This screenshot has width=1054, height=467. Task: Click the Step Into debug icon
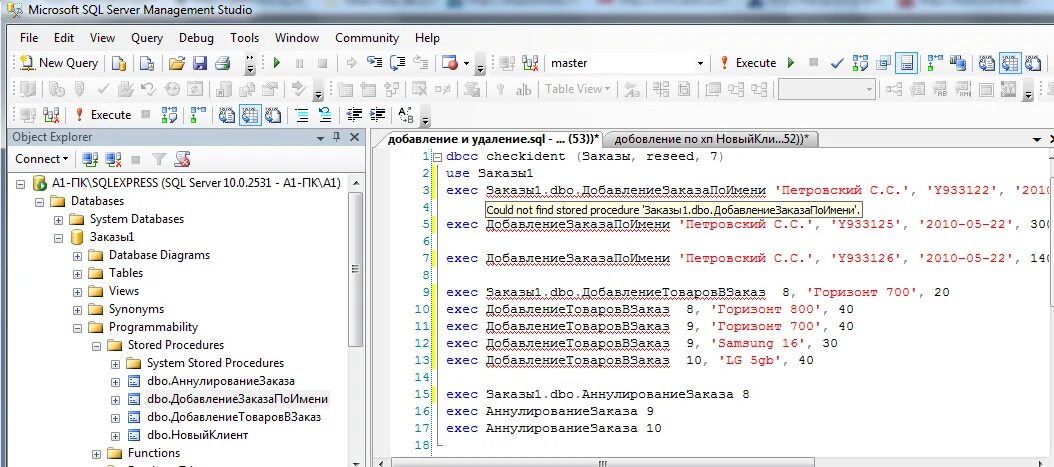pos(374,63)
